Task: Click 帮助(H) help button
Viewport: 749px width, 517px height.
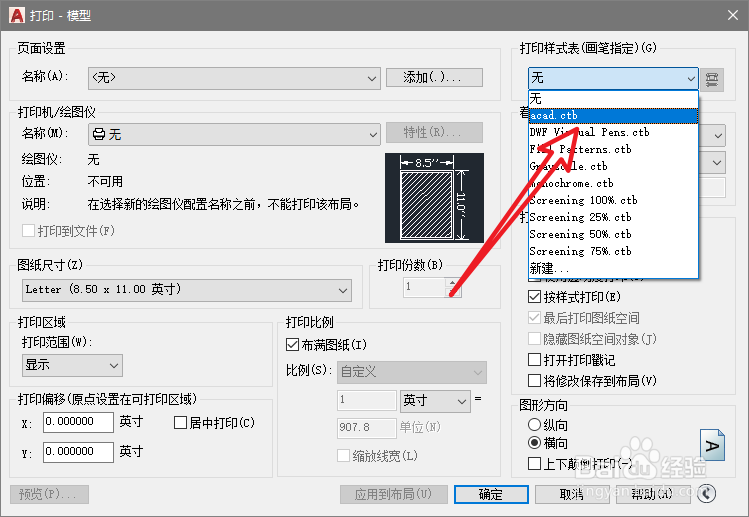Action: pos(653,494)
